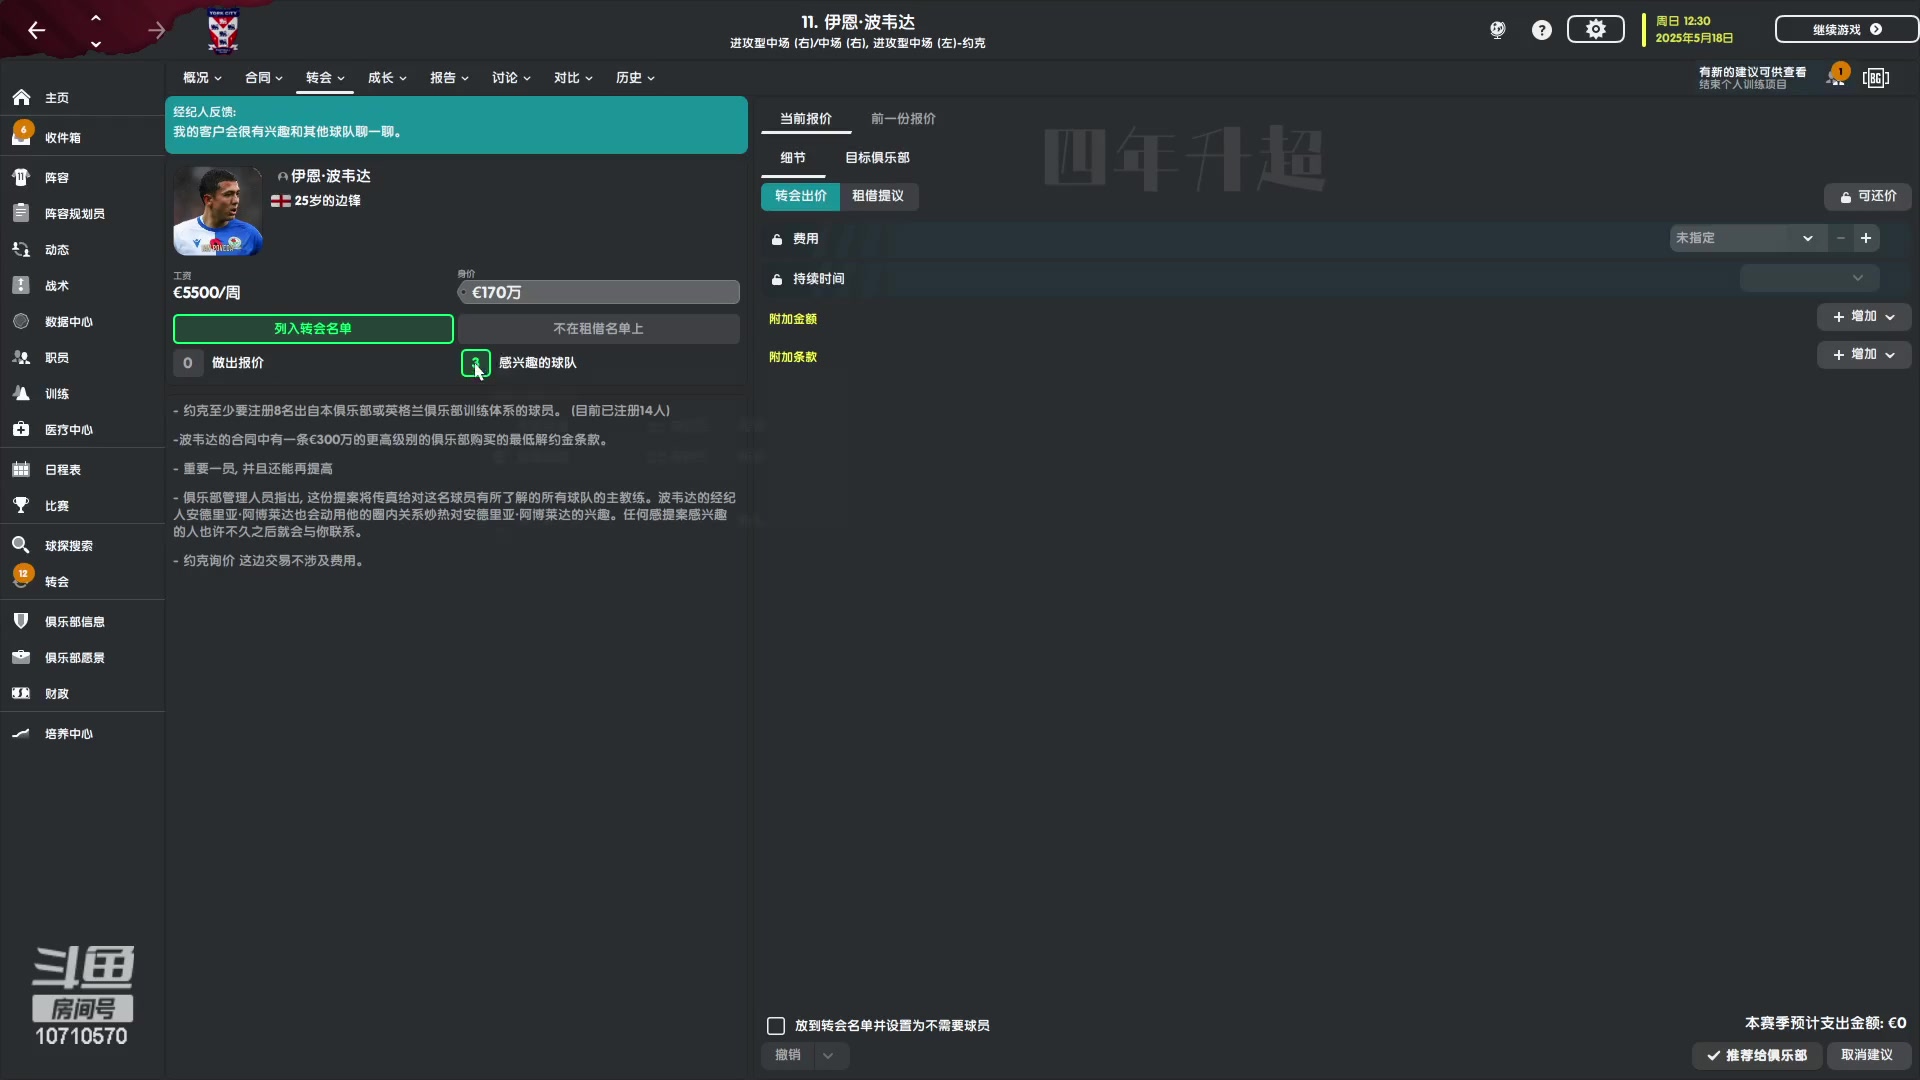Expand the 增加 dropdown for 附加金额

tap(1863, 317)
